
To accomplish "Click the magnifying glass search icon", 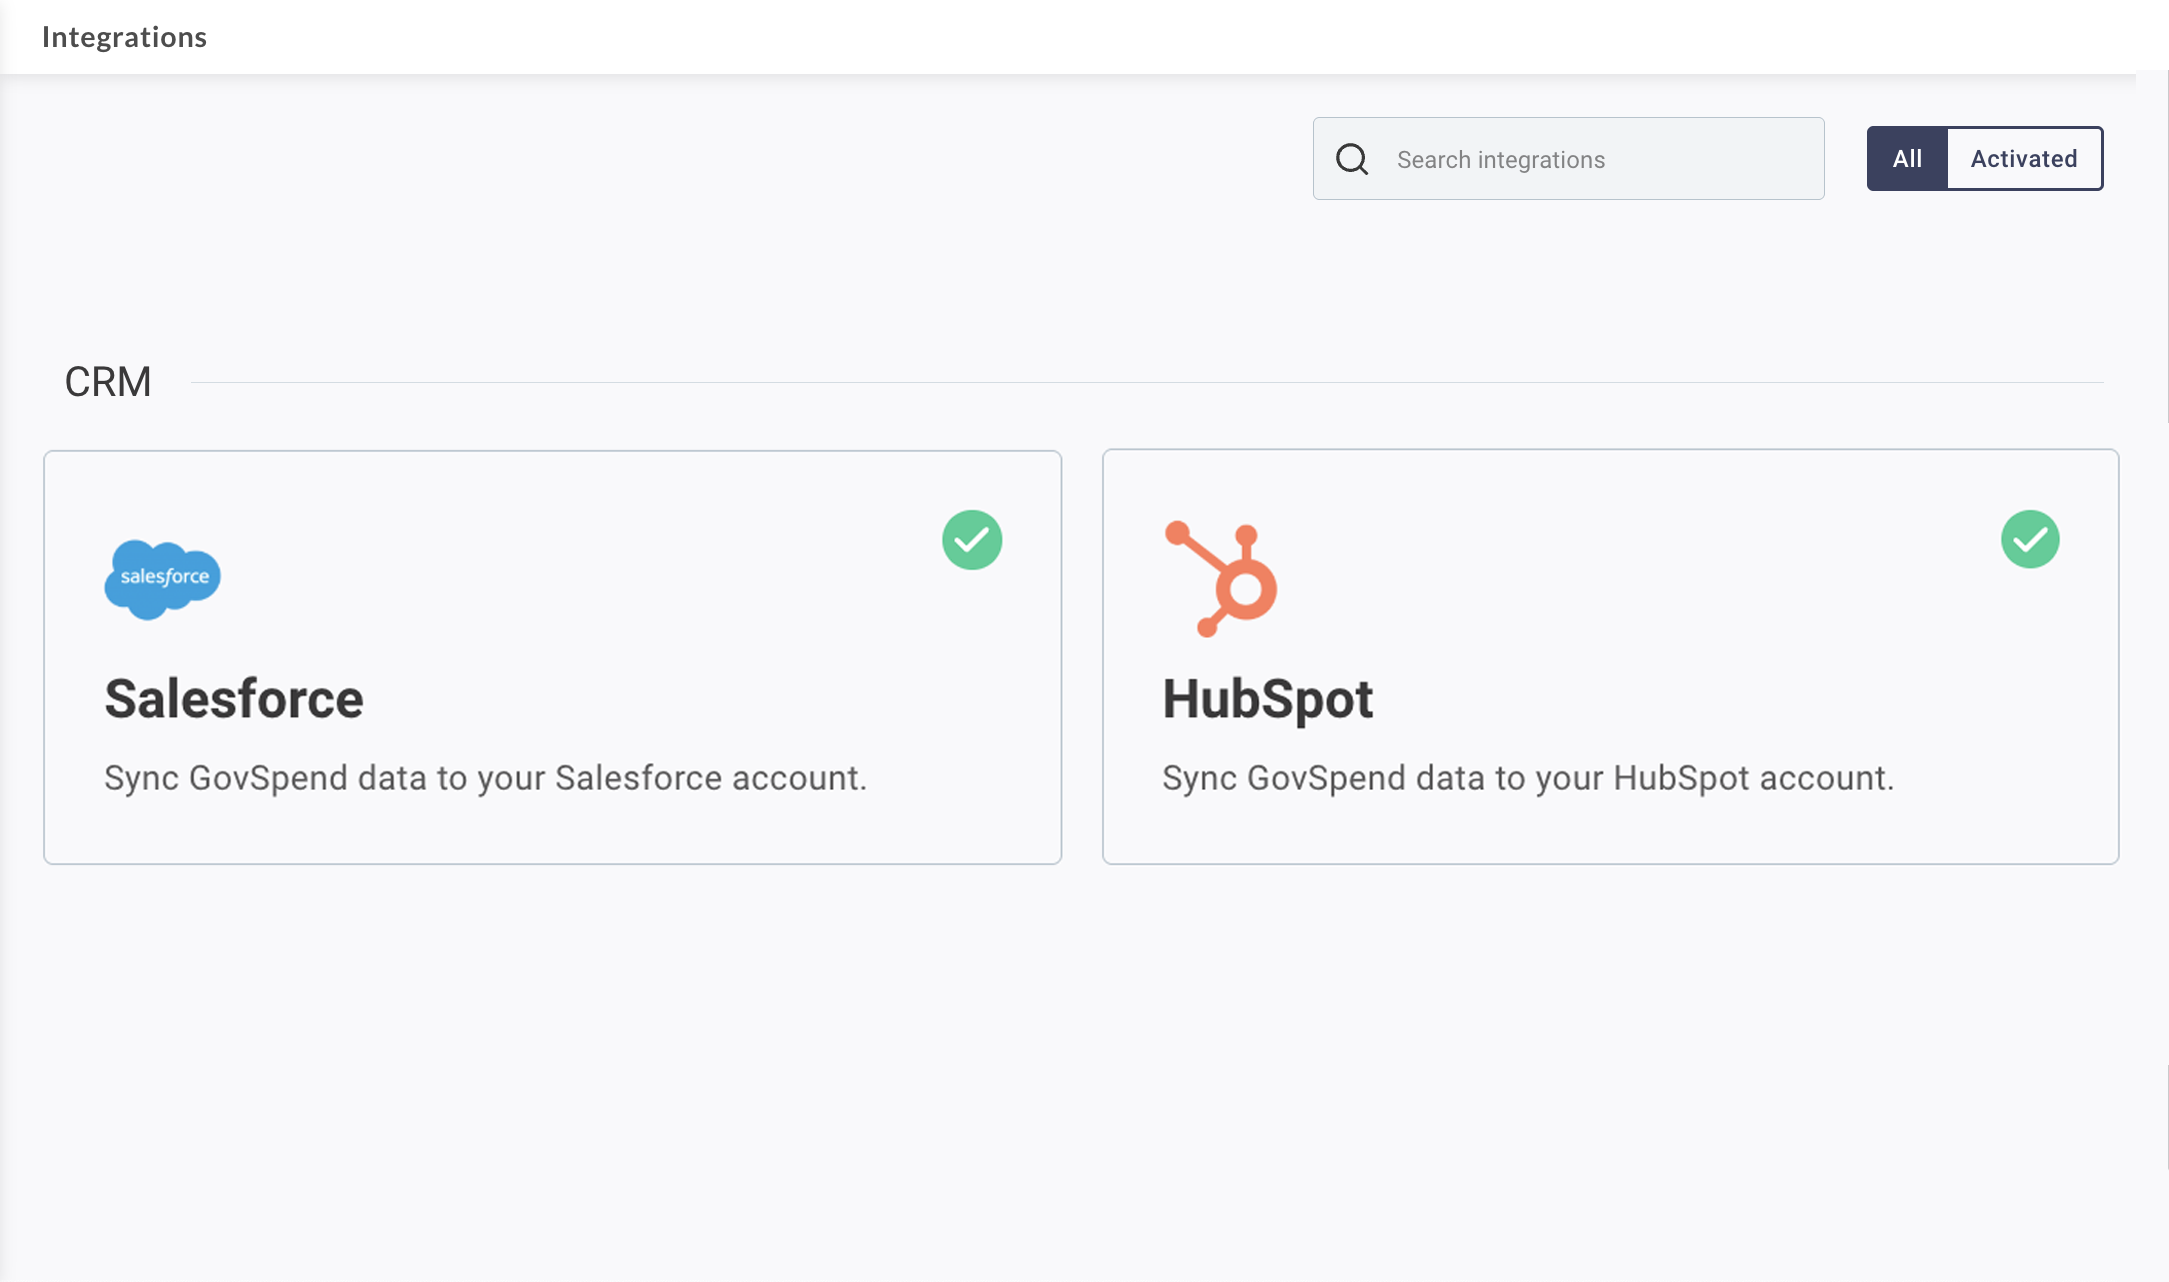I will coord(1352,159).
